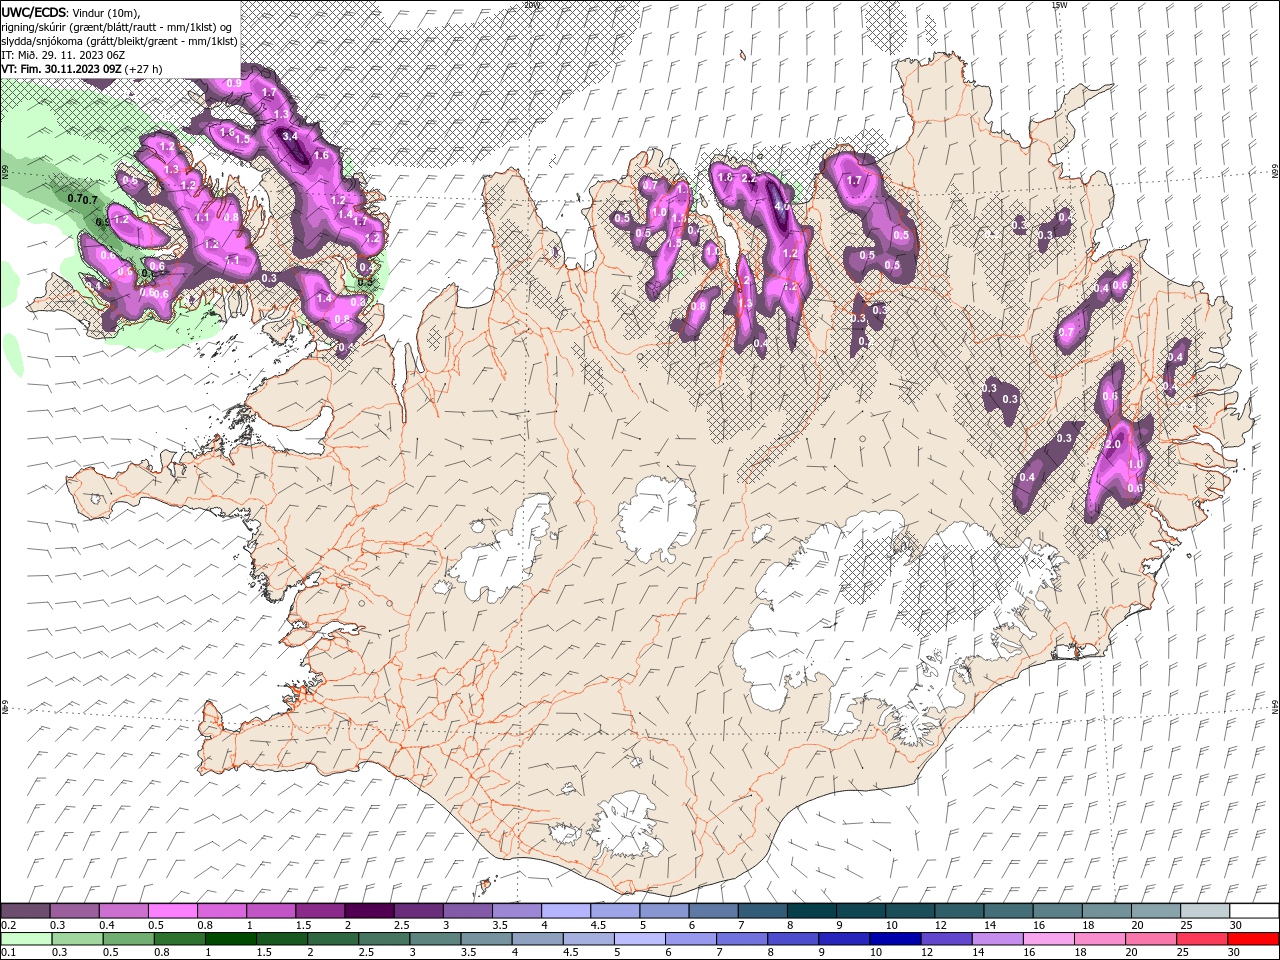Pick light pink lower swatch between 16 and 18
The height and width of the screenshot is (960, 1280).
[1048, 939]
